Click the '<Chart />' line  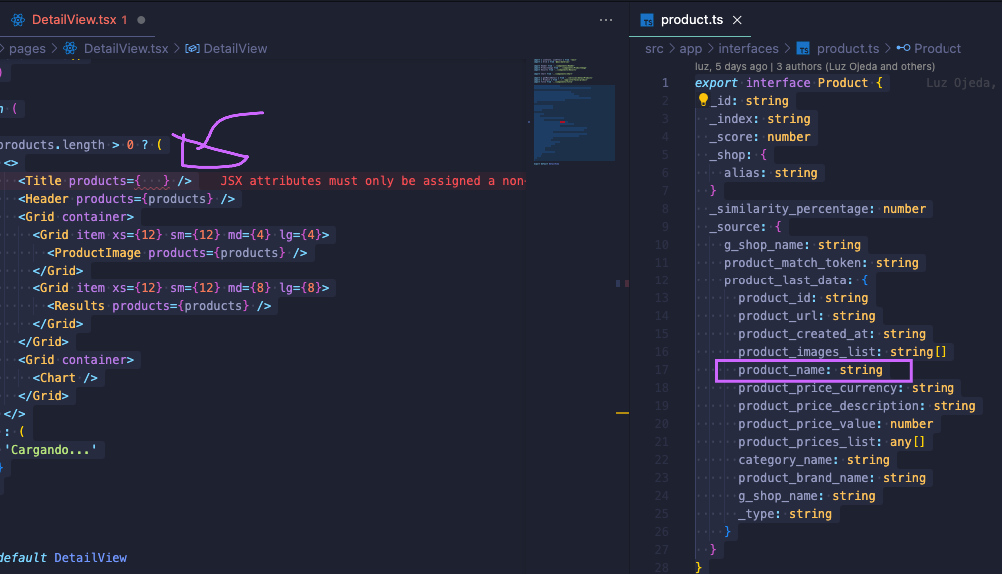(x=65, y=378)
